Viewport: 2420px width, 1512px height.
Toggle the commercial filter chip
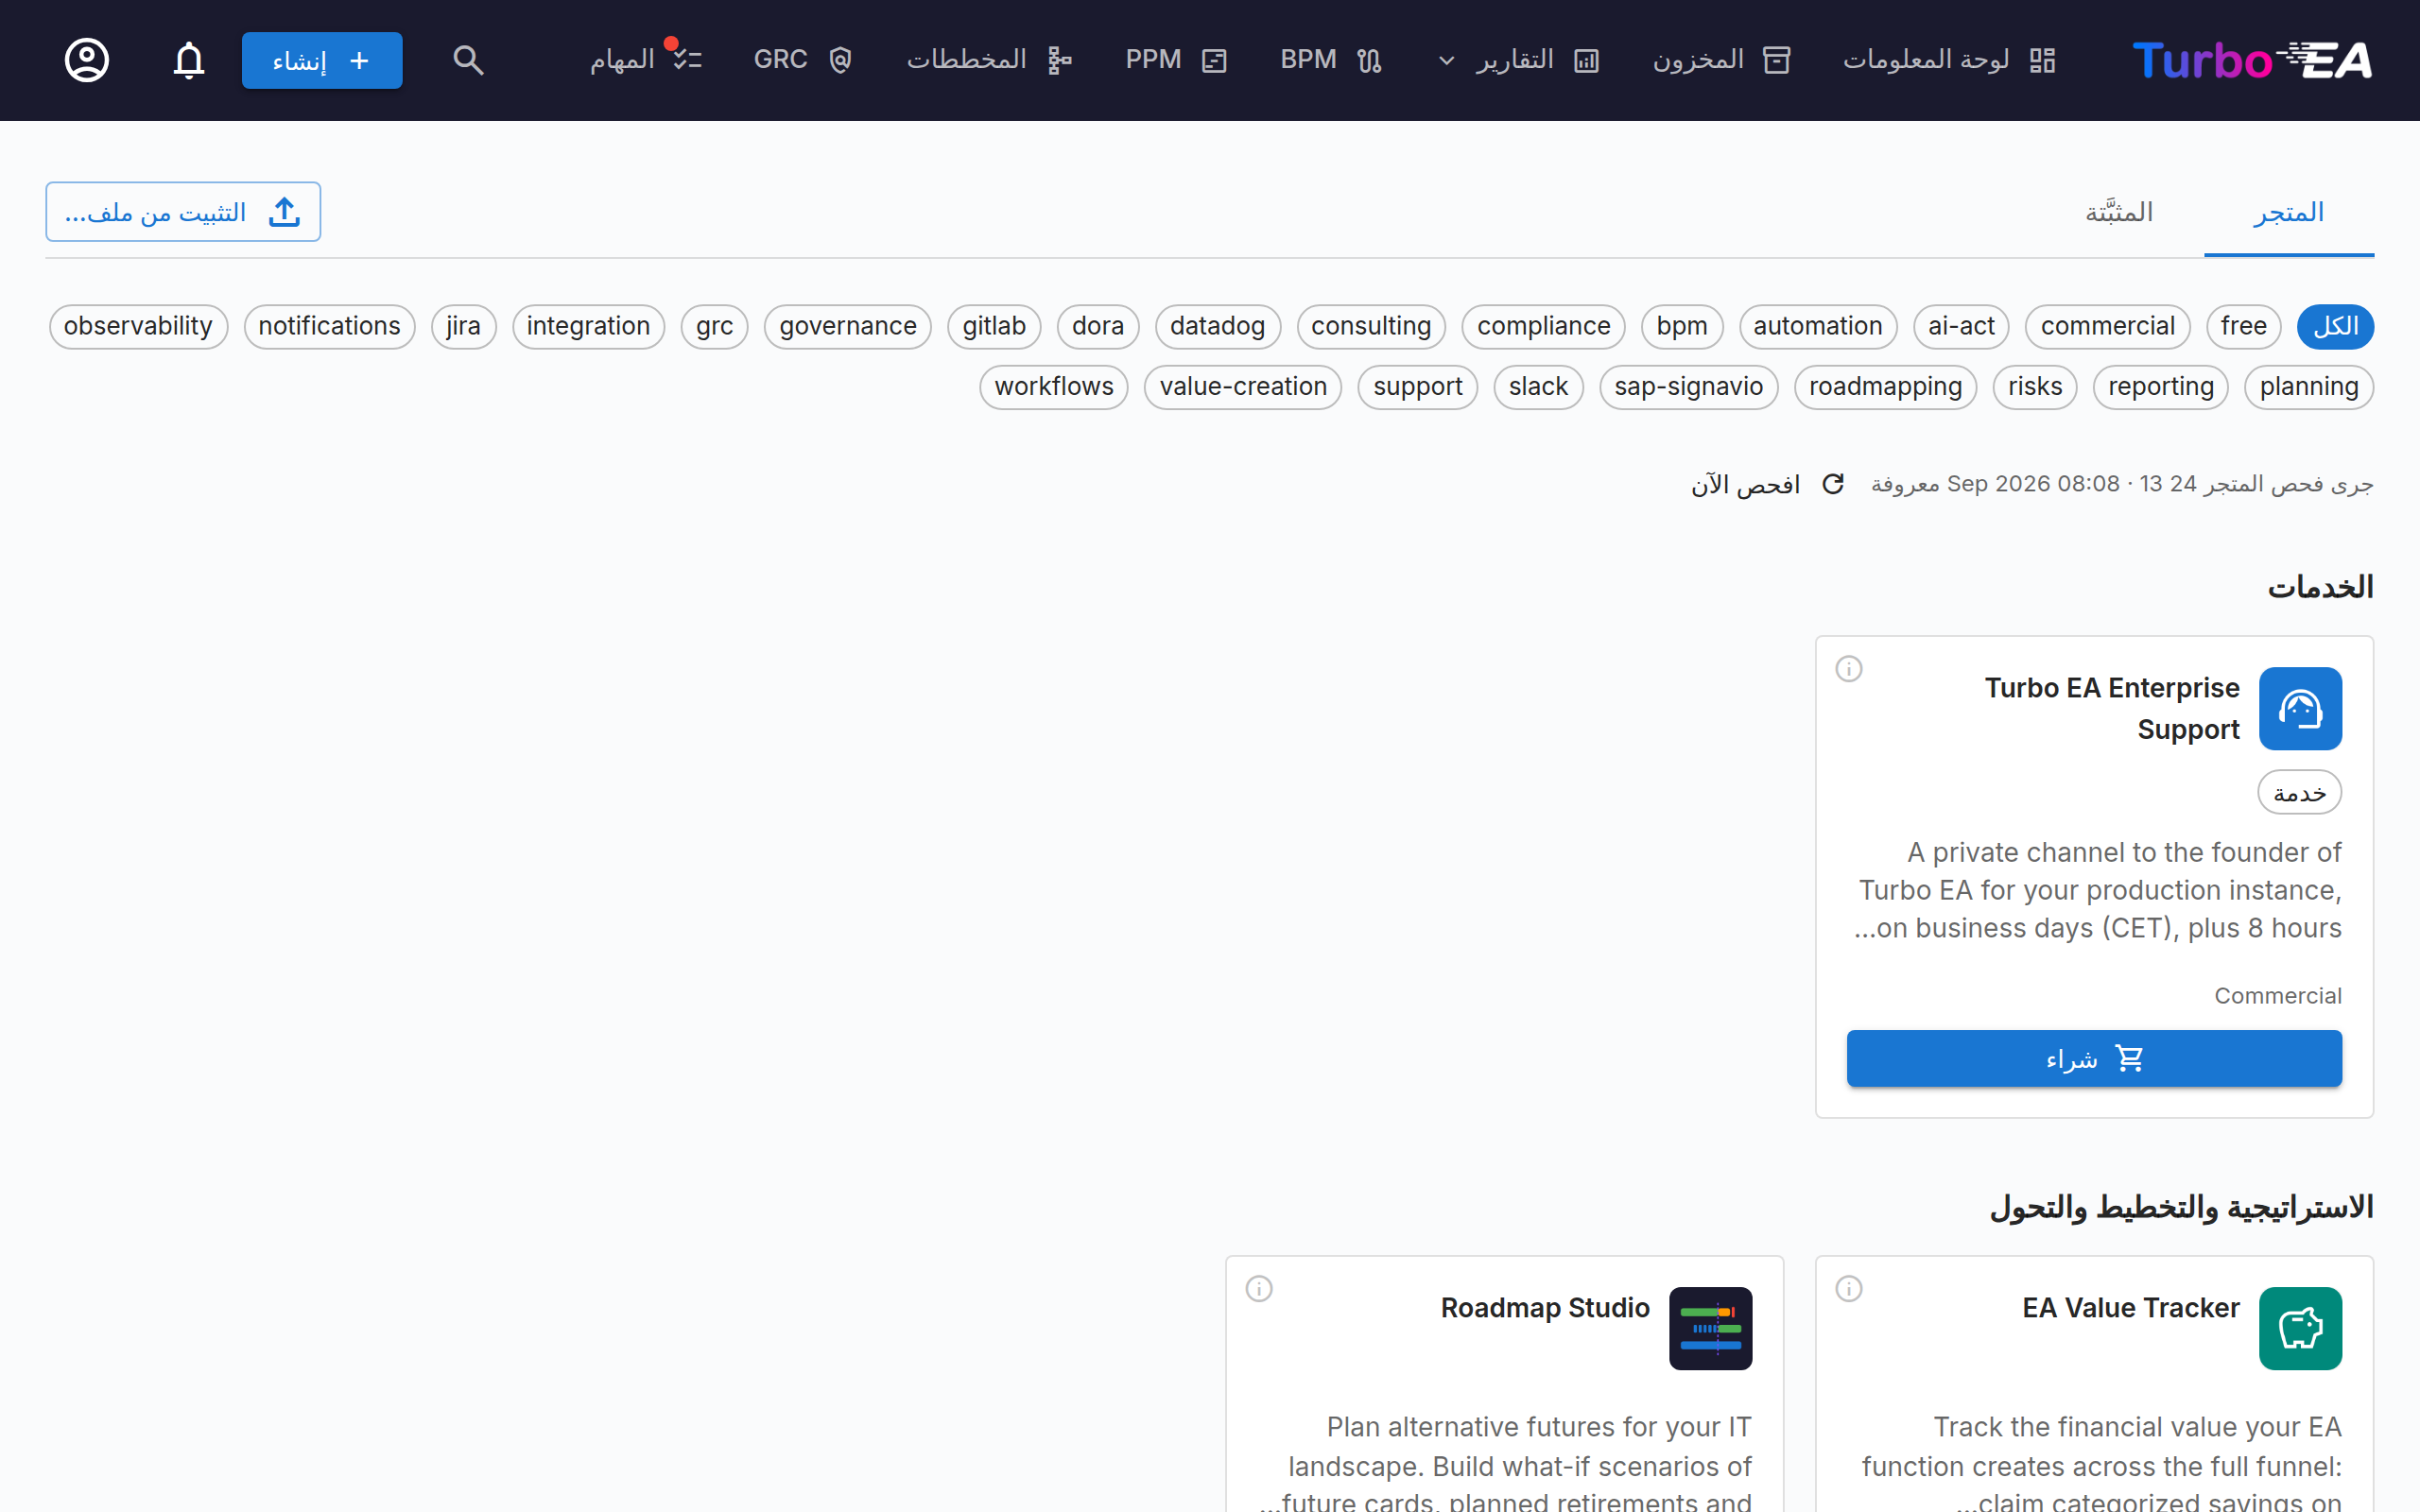tap(2107, 327)
